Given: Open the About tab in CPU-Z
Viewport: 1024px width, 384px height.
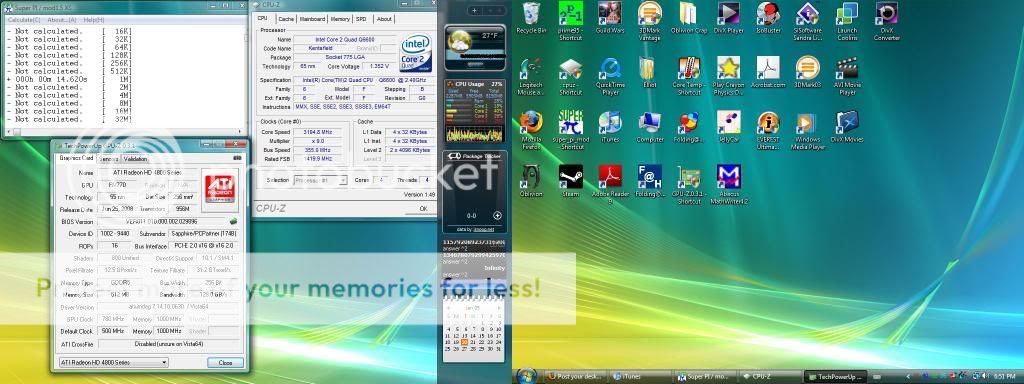Looking at the screenshot, I should (x=384, y=19).
